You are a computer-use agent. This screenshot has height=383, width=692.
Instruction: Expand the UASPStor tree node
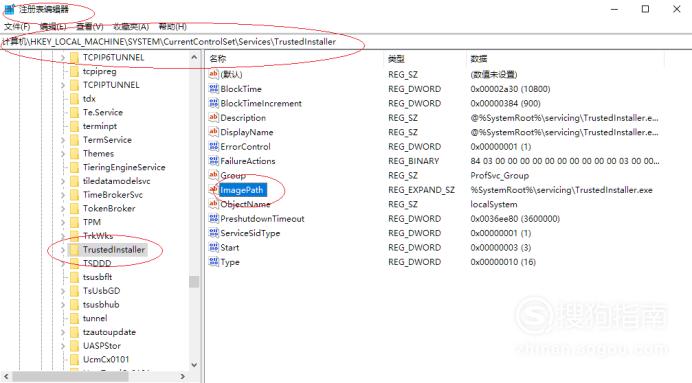pyautogui.click(x=62, y=345)
